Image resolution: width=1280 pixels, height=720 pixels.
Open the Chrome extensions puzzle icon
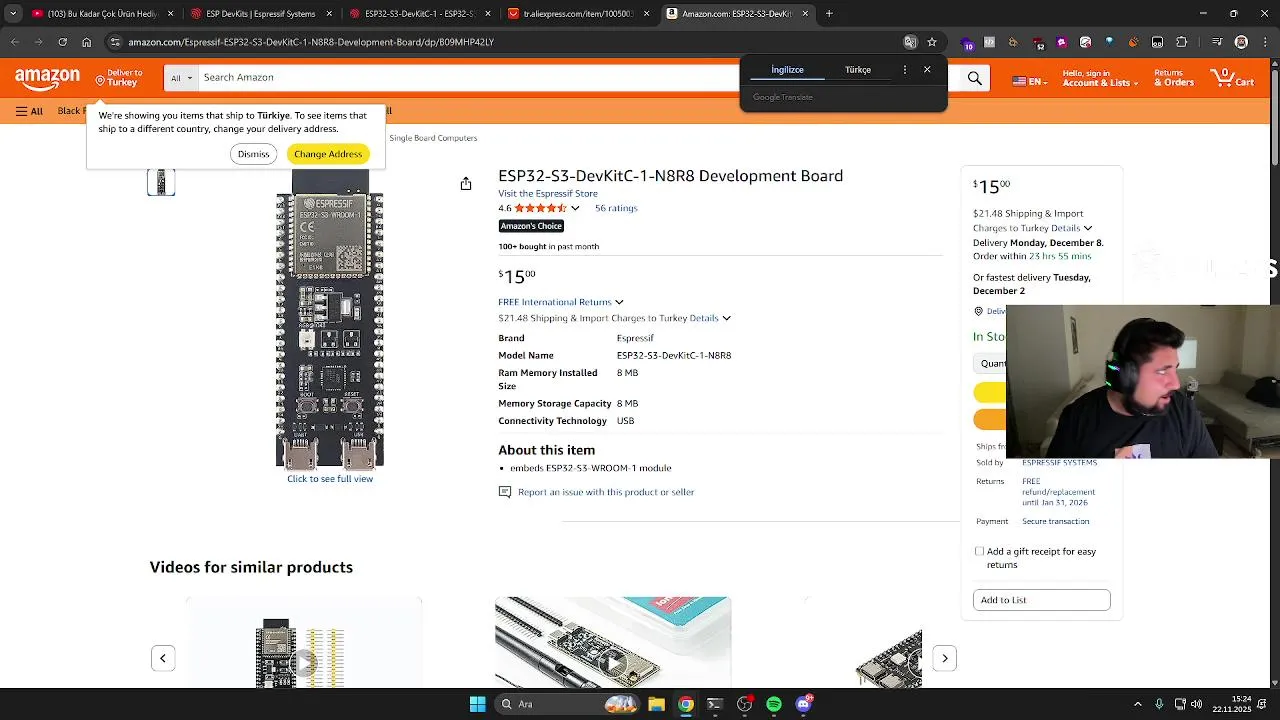tap(1181, 42)
